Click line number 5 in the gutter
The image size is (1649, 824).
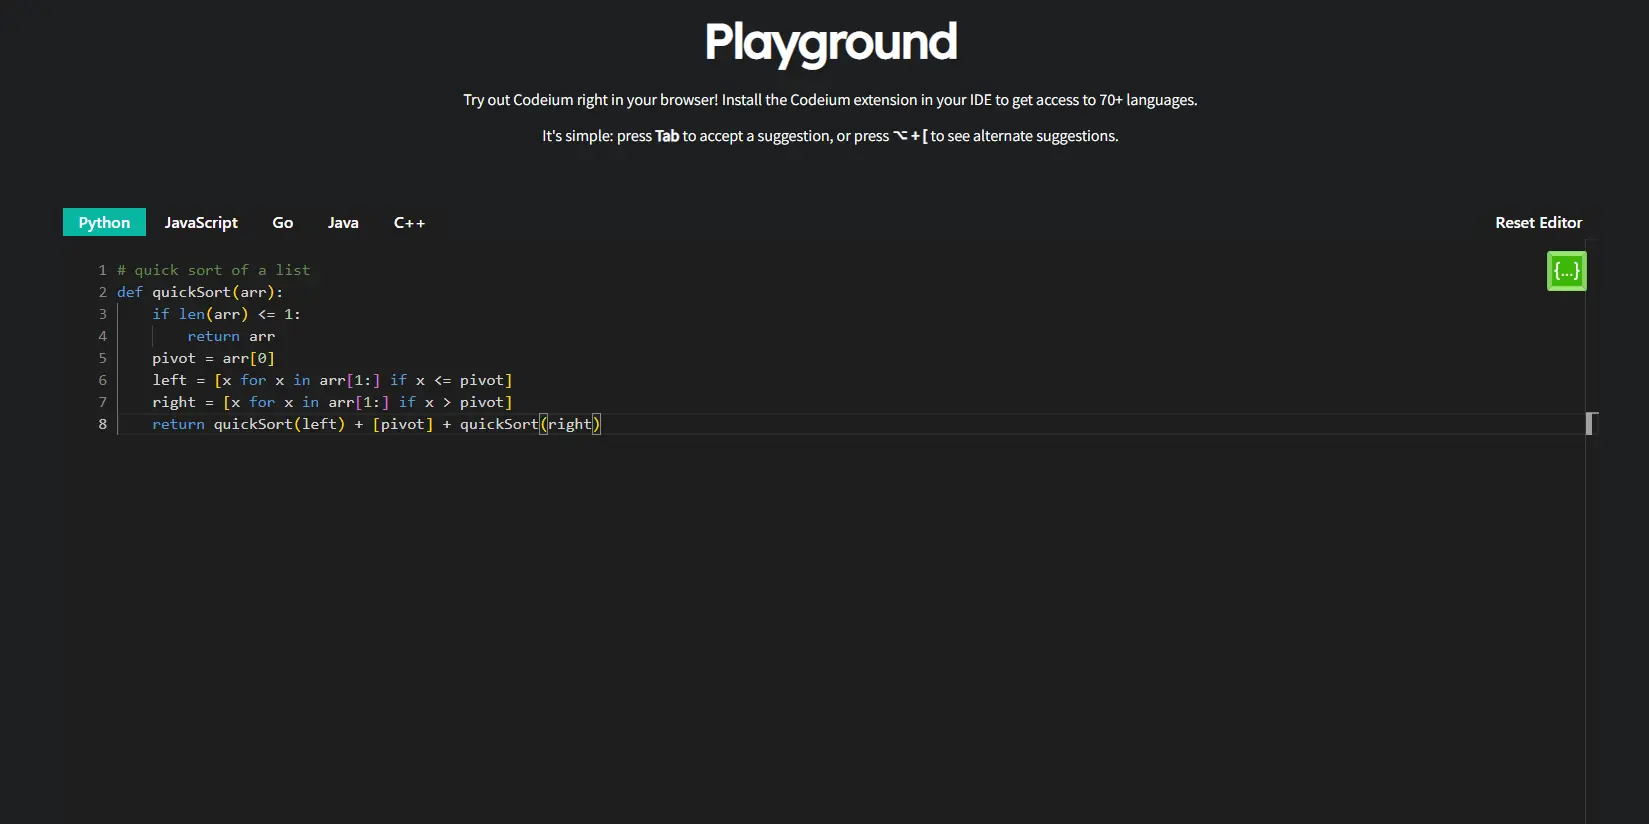point(102,358)
